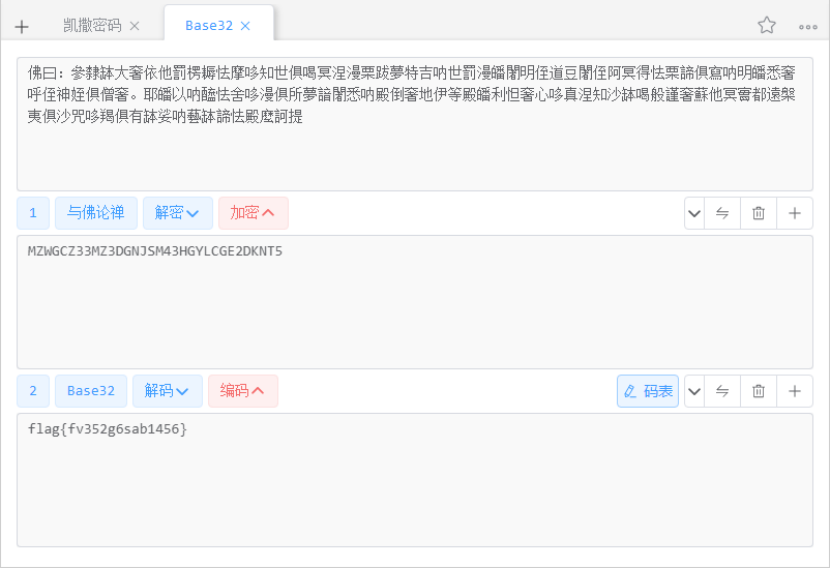Add a step using step 1's plus icon
This screenshot has height=569, width=831.
pyautogui.click(x=794, y=213)
